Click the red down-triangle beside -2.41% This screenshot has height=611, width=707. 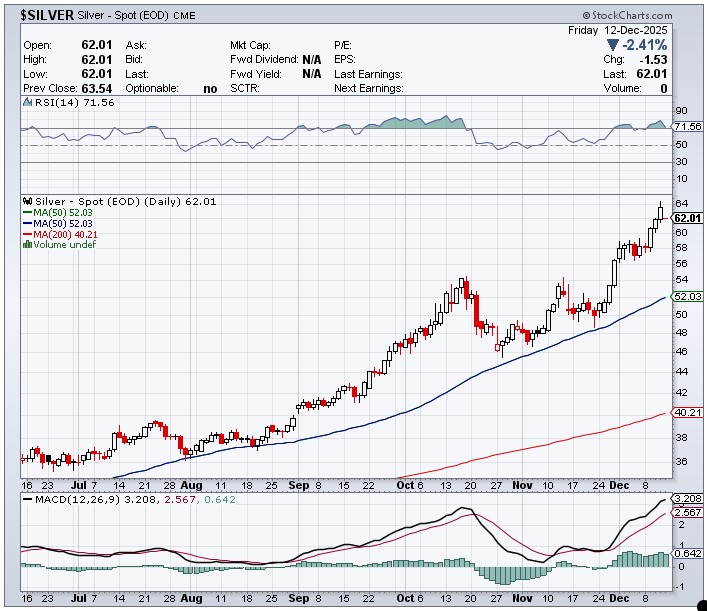tap(612, 46)
